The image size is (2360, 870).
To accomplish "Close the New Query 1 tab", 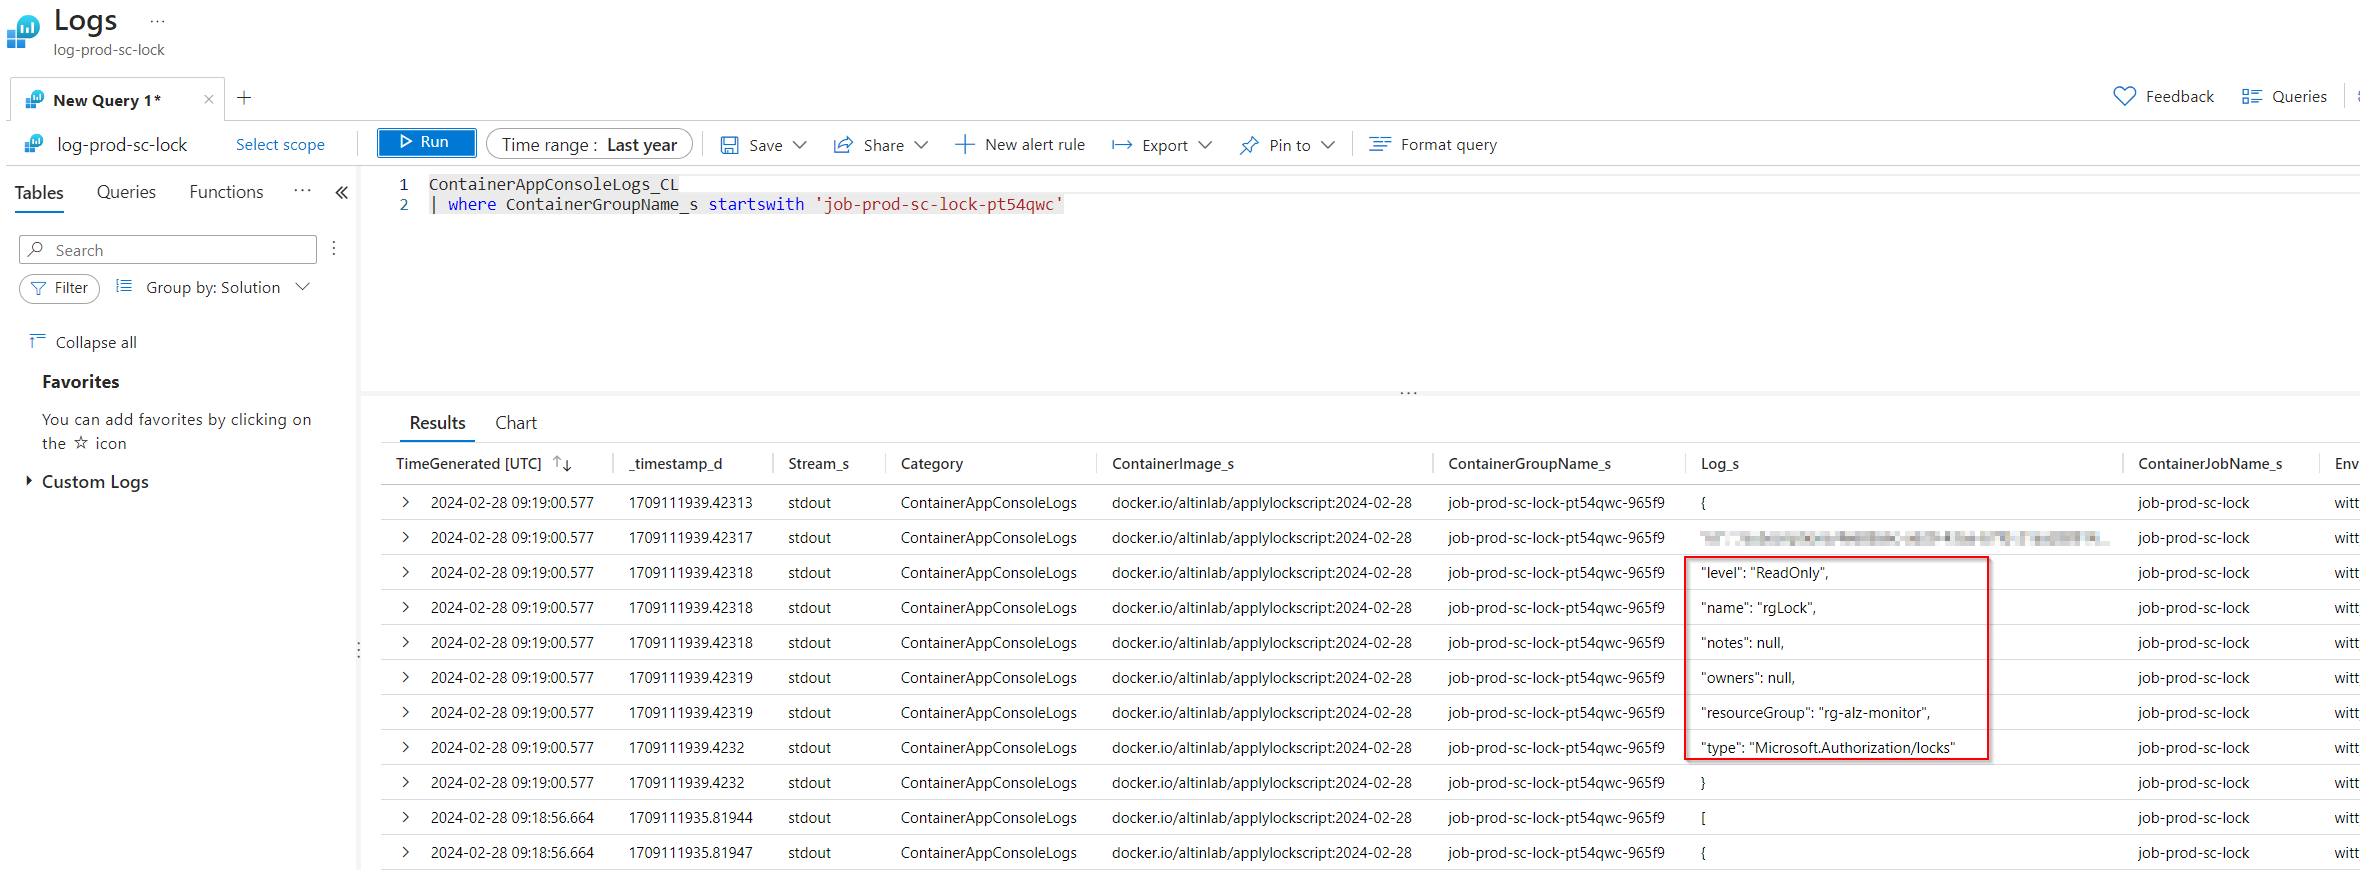I will coord(209,99).
